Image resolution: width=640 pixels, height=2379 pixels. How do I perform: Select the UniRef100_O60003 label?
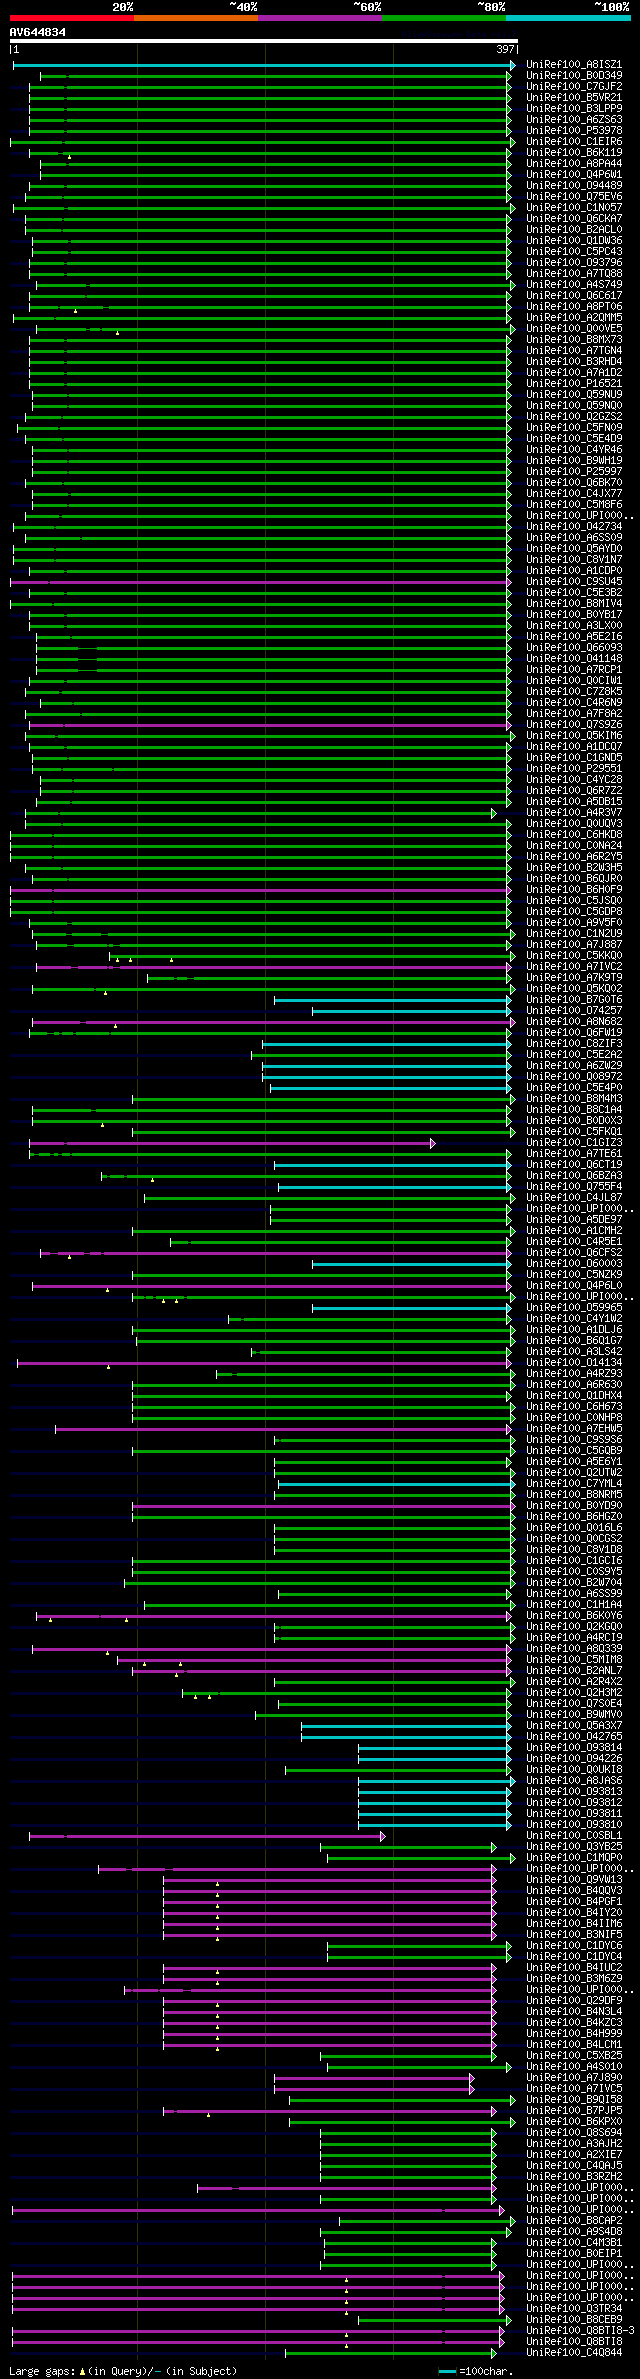click(574, 1264)
